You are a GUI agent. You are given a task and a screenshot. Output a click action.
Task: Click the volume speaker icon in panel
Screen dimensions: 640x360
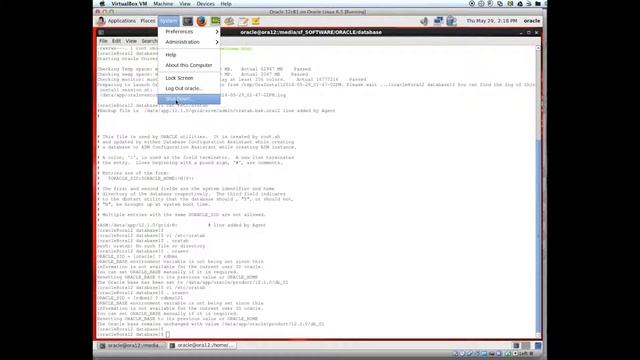[424, 21]
